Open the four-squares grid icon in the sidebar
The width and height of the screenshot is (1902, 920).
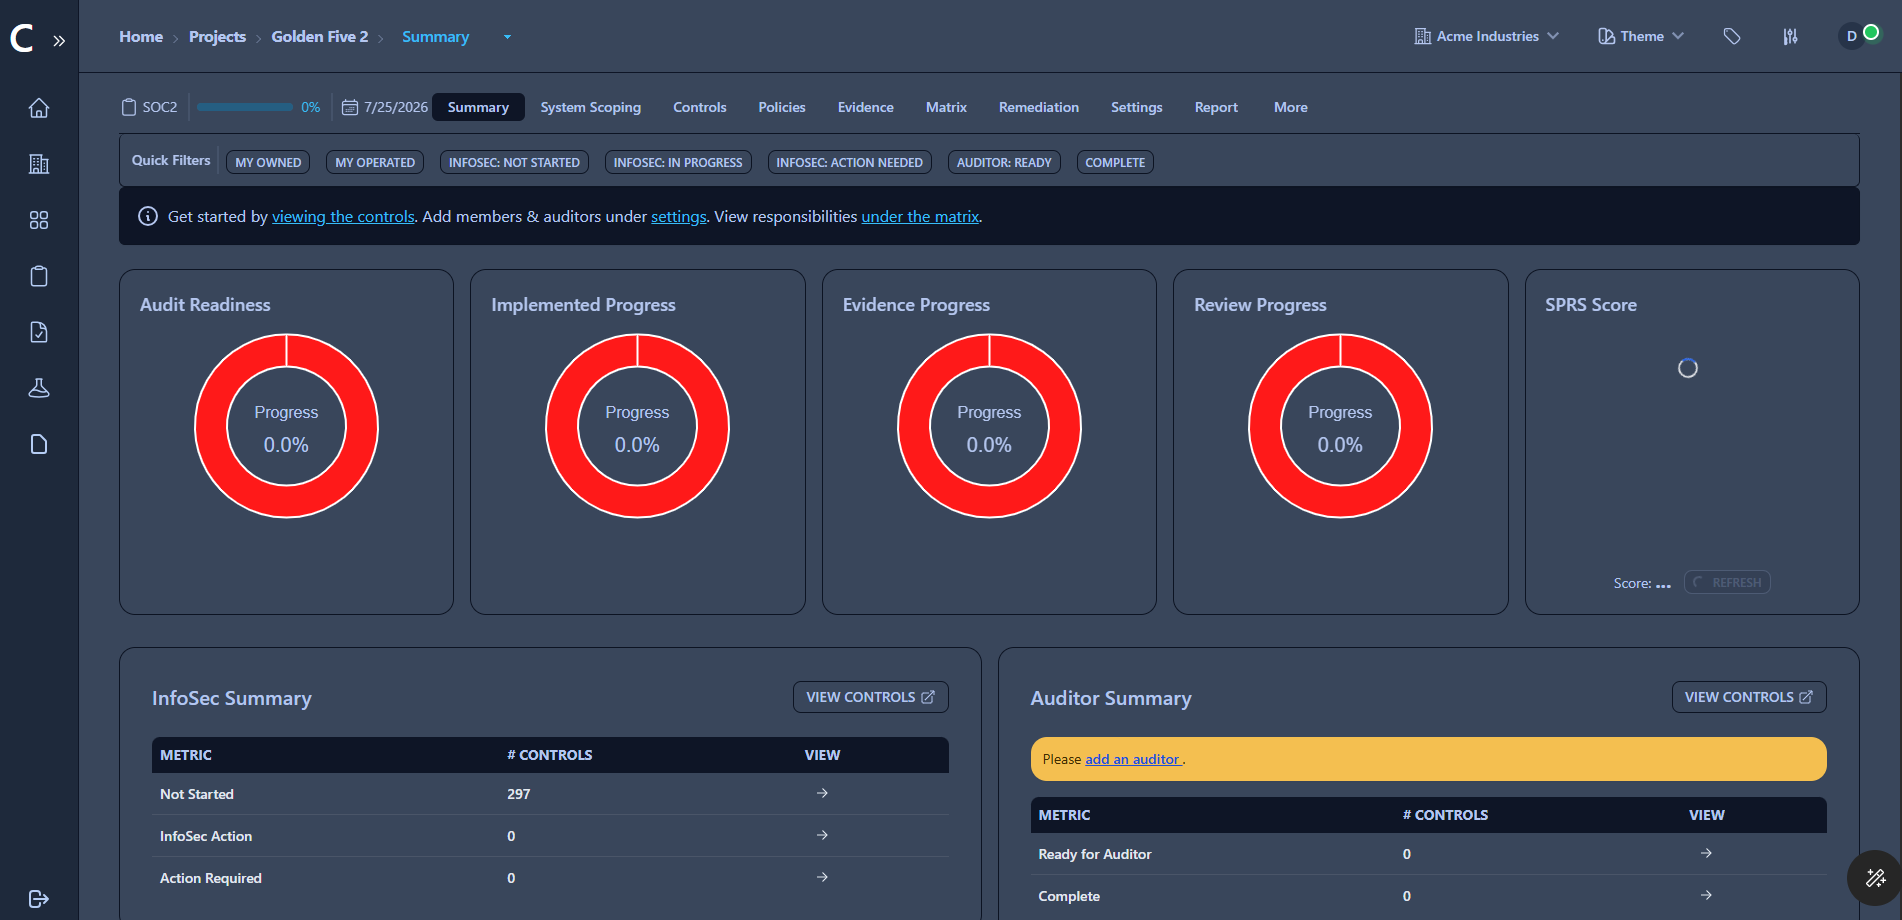39,219
